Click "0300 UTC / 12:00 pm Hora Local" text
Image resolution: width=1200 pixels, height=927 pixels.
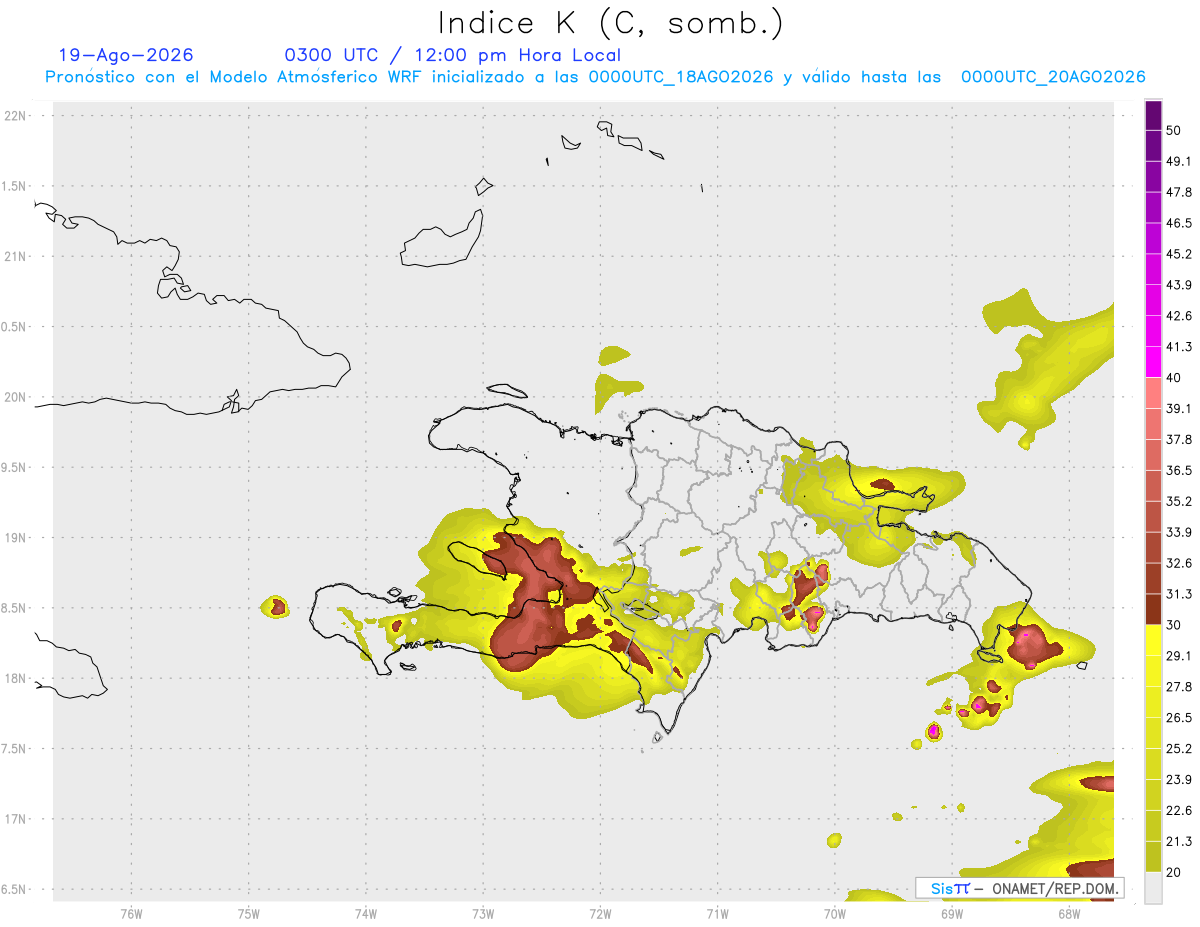452,55
